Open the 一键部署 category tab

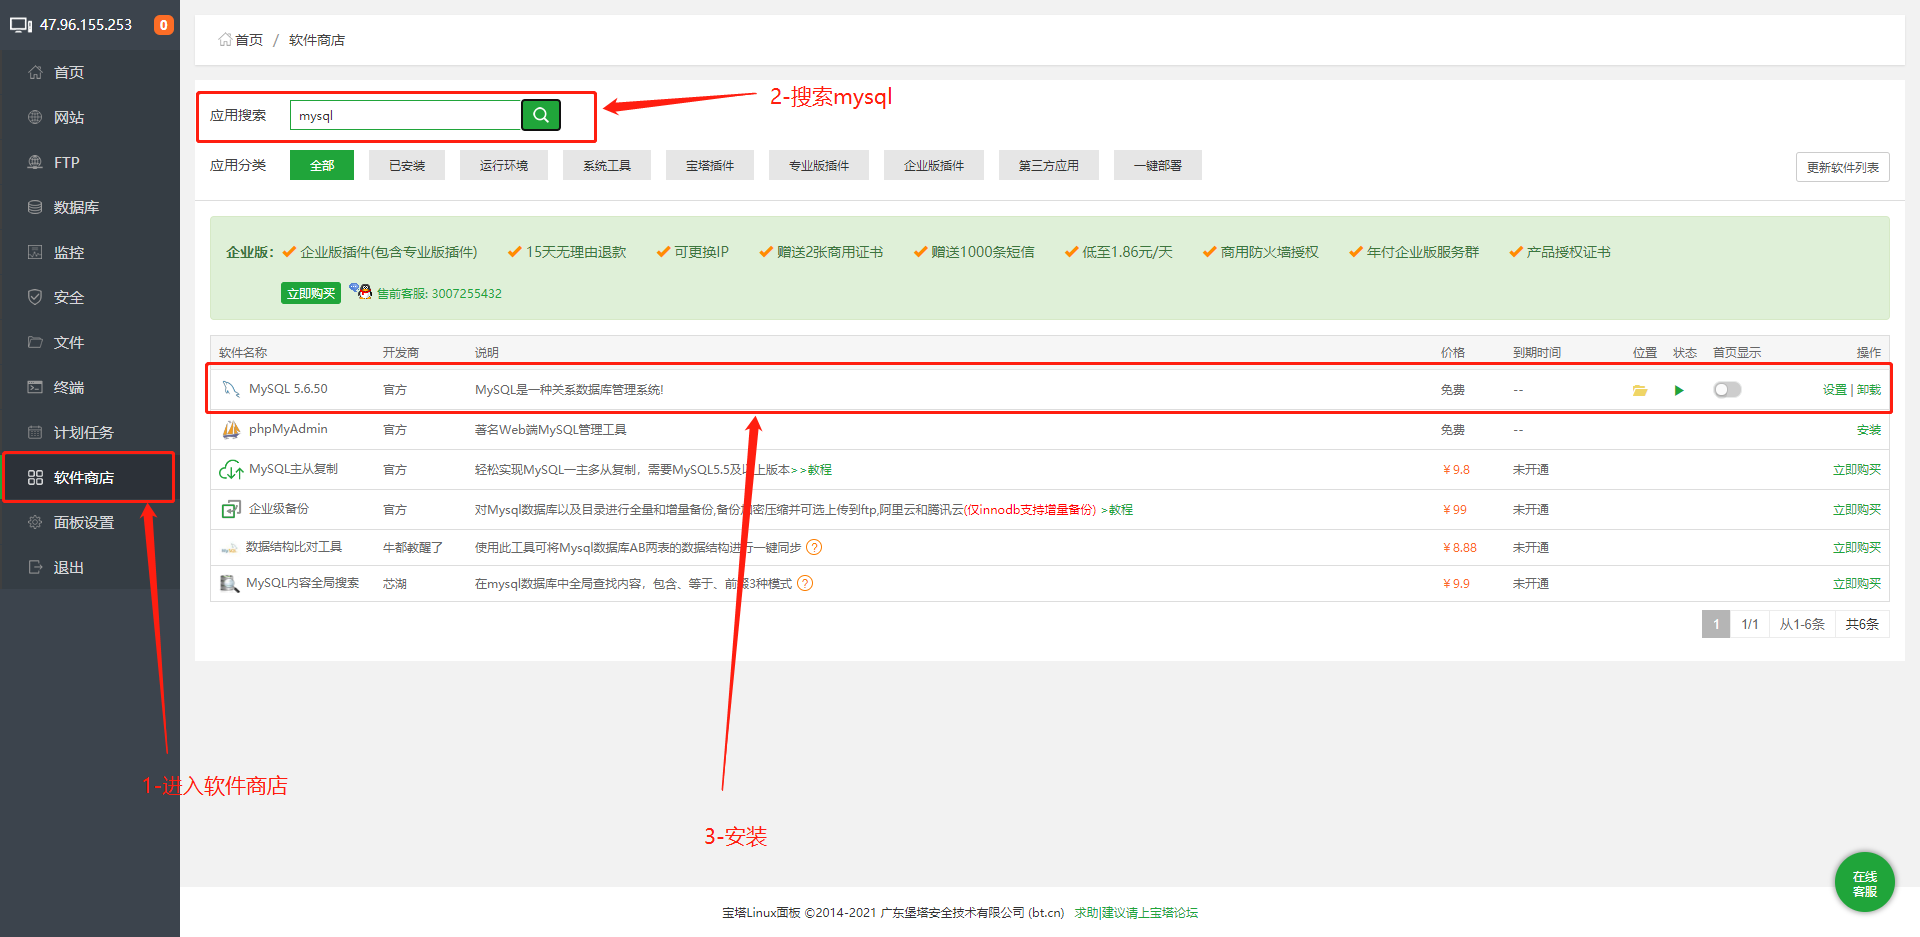(x=1158, y=165)
